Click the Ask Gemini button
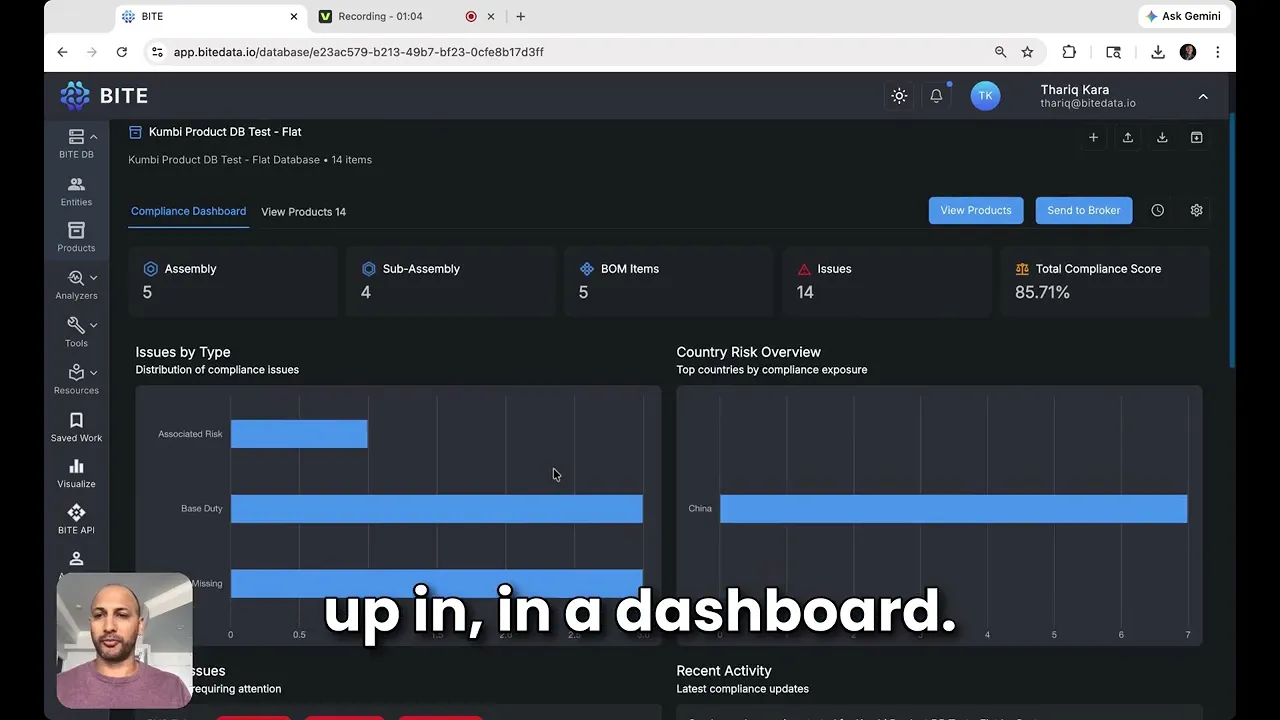 [x=1183, y=16]
